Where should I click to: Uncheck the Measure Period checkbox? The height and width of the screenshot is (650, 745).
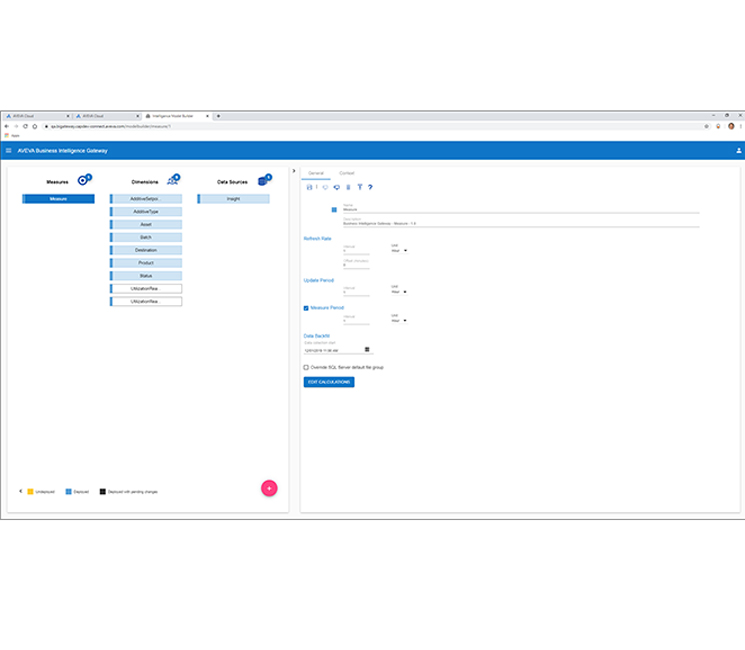pos(306,308)
